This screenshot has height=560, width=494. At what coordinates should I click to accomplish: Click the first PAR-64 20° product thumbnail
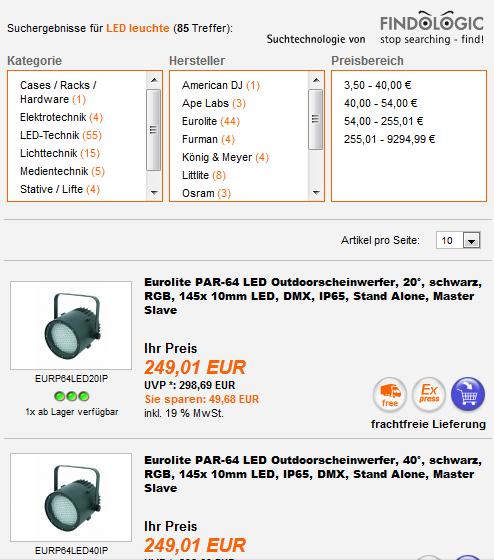coord(71,325)
